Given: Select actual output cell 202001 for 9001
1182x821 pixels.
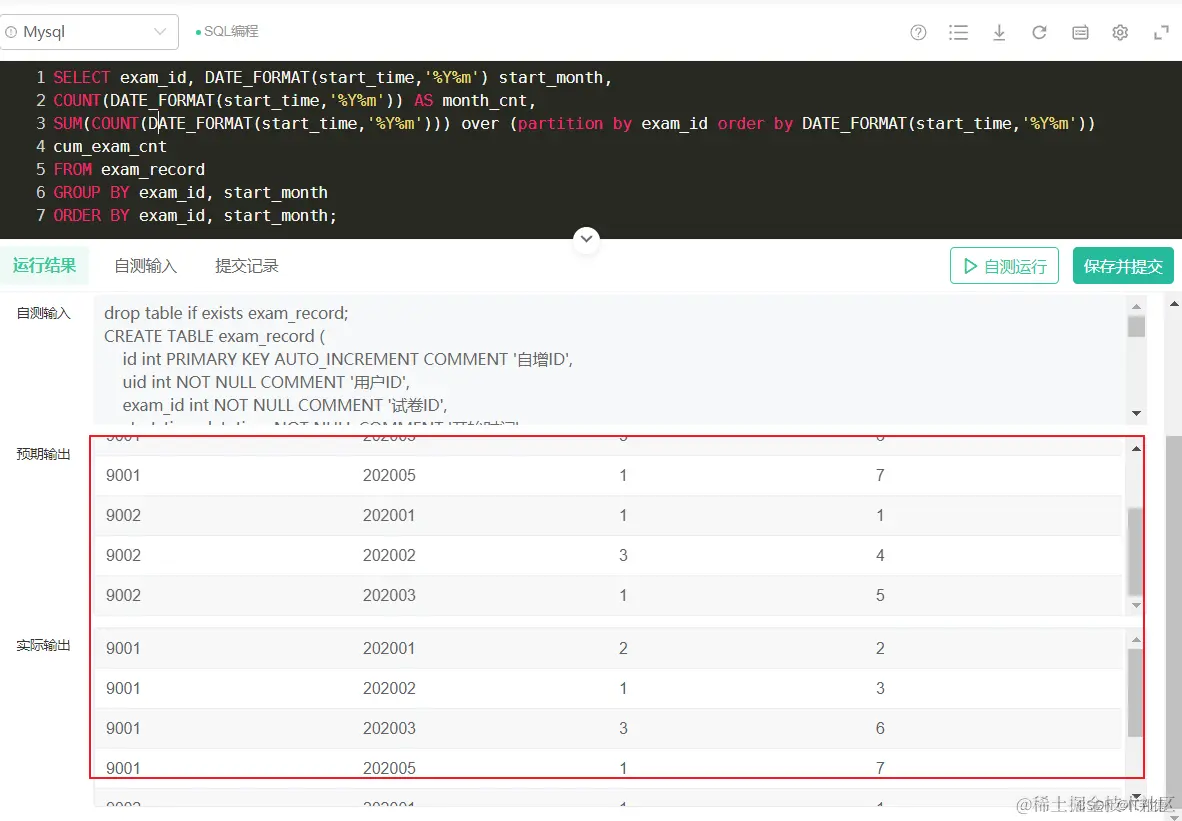Looking at the screenshot, I should [x=389, y=648].
